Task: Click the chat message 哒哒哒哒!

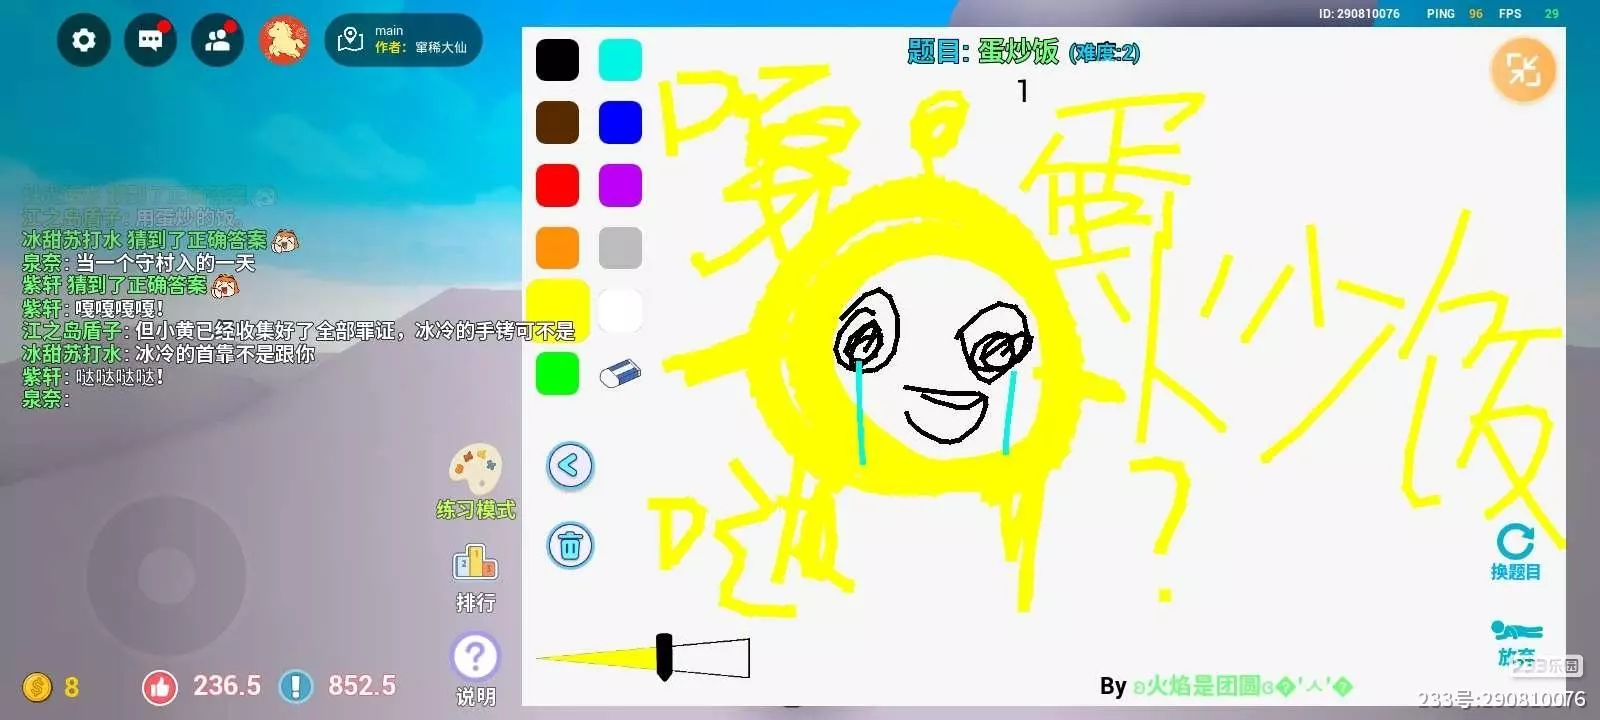Action: point(120,377)
